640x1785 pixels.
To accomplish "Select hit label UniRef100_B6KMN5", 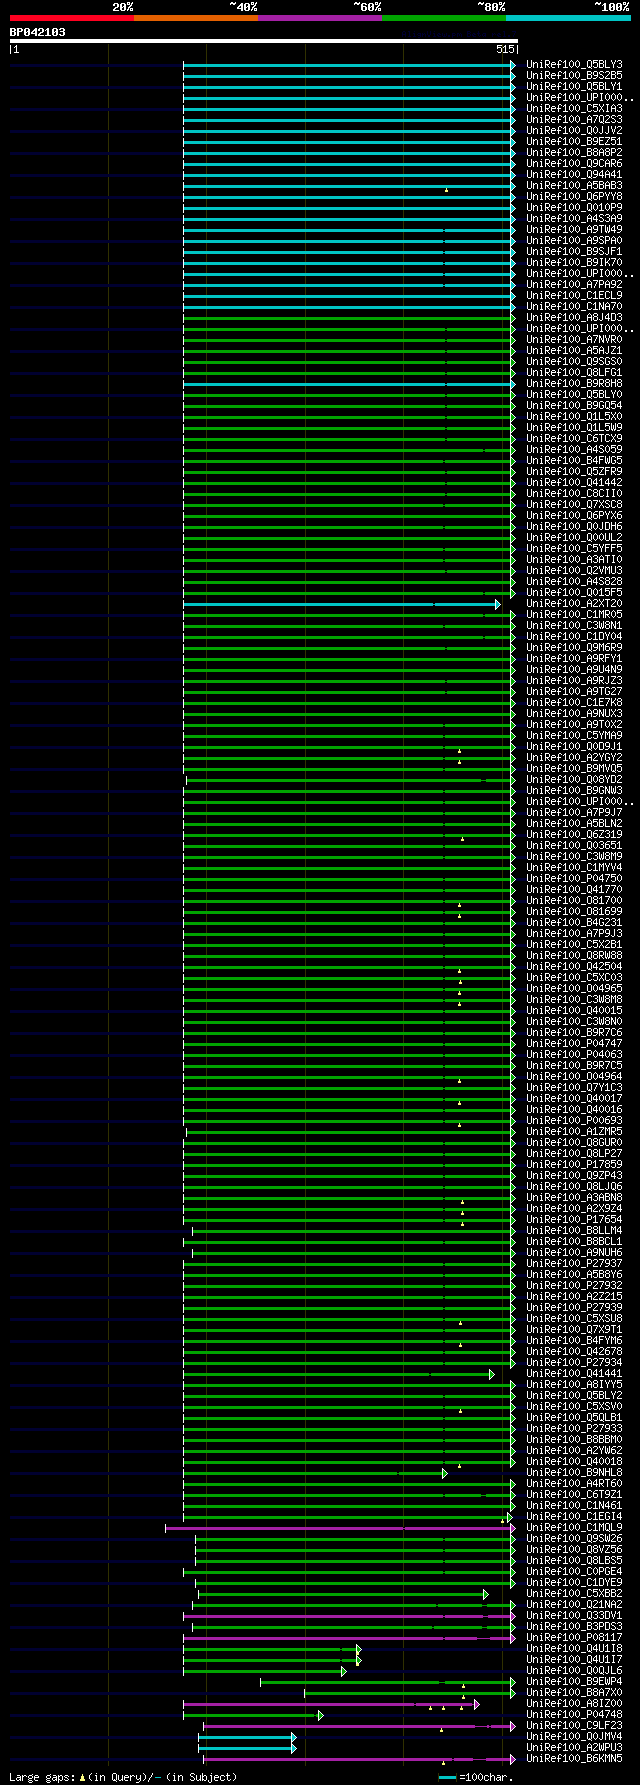I will tap(574, 1759).
